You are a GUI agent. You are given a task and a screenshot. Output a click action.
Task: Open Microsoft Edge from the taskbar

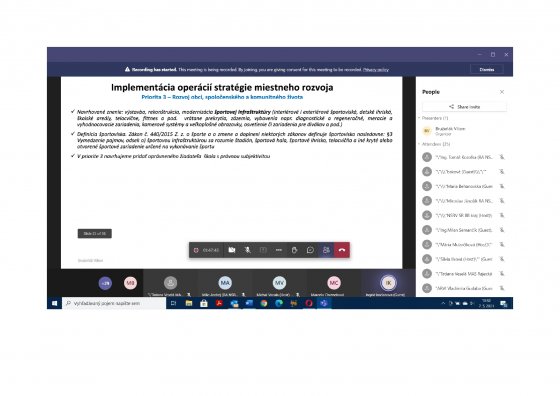279,303
